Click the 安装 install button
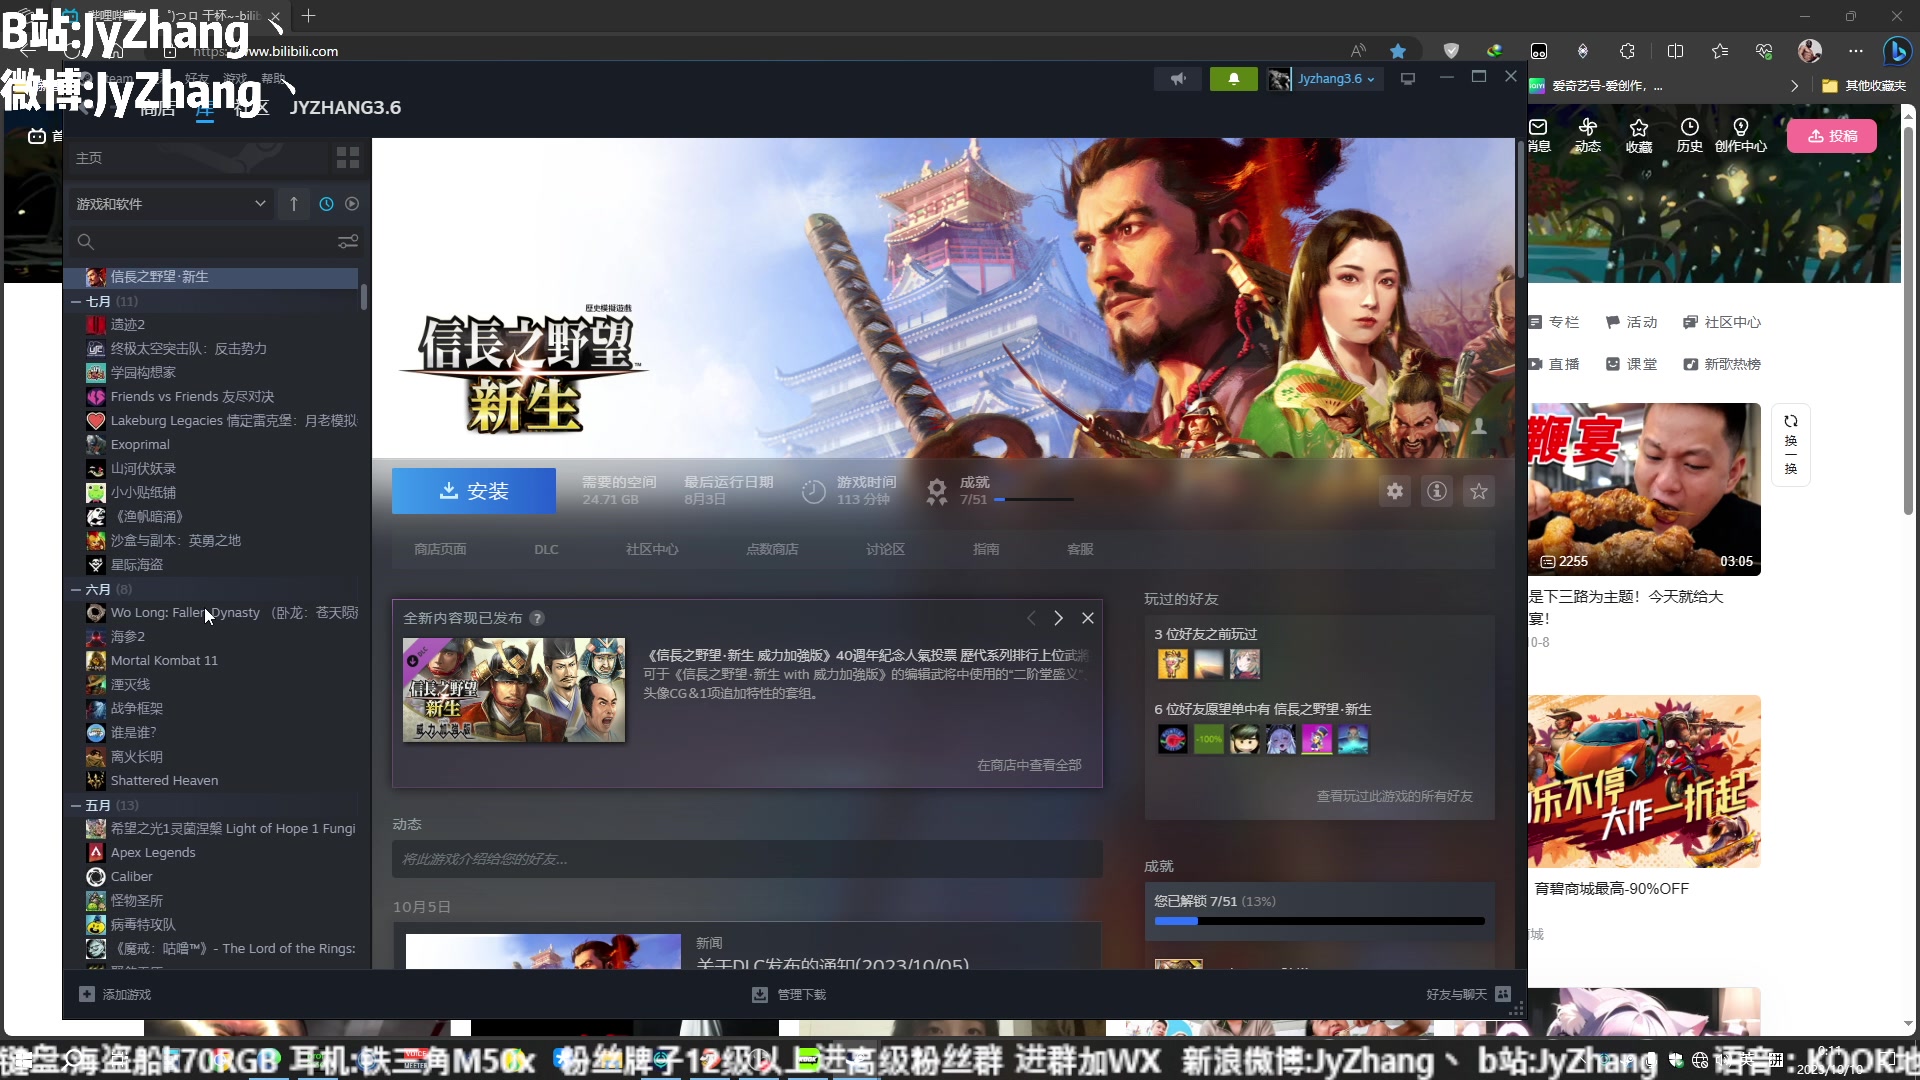1920x1080 pixels. [474, 491]
